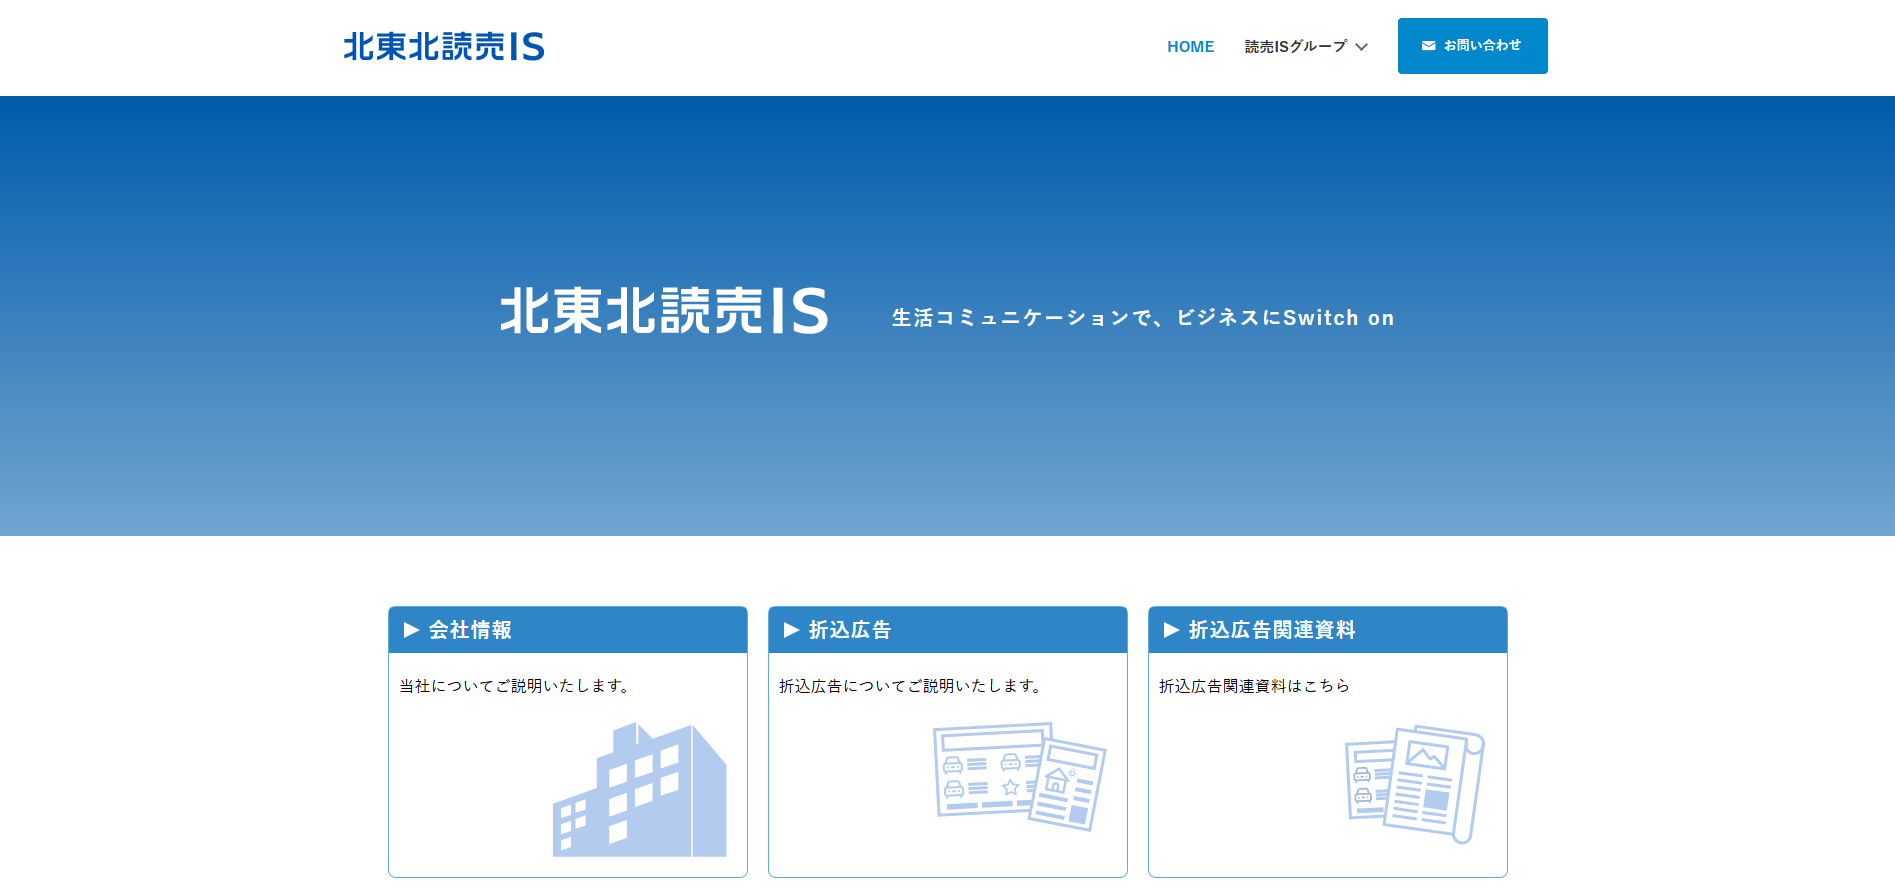This screenshot has width=1895, height=885.
Task: Click the flyer advertisement illustration
Action: [x=1019, y=776]
